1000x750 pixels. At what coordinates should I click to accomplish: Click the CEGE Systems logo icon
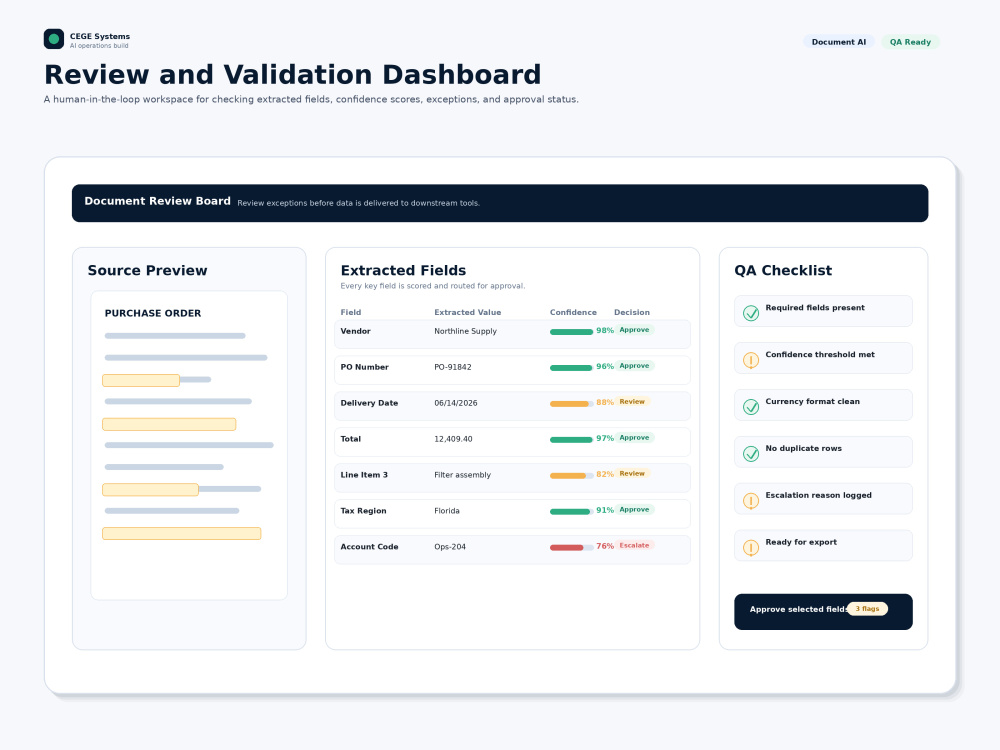tap(54, 39)
